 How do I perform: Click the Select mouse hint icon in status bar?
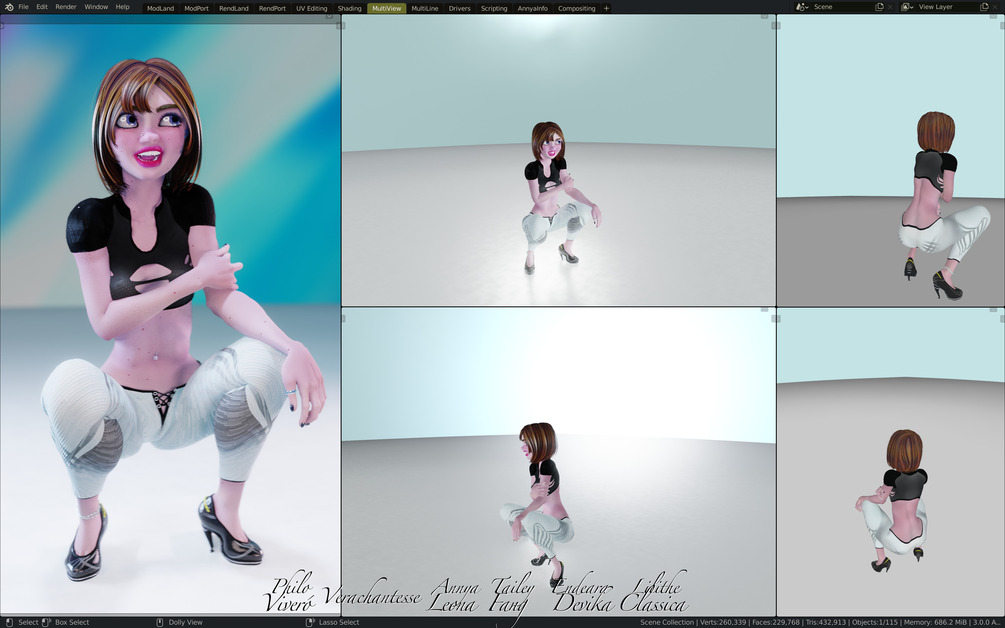coord(9,622)
